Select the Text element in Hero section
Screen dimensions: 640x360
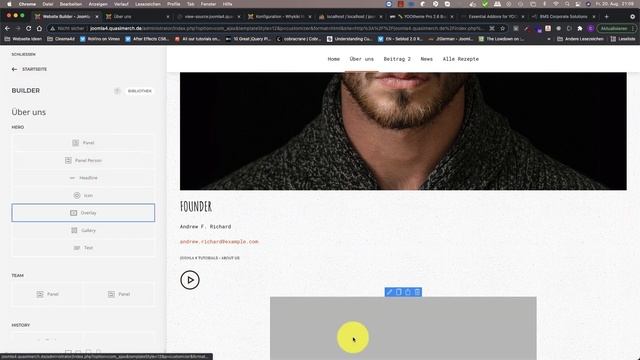[83, 248]
